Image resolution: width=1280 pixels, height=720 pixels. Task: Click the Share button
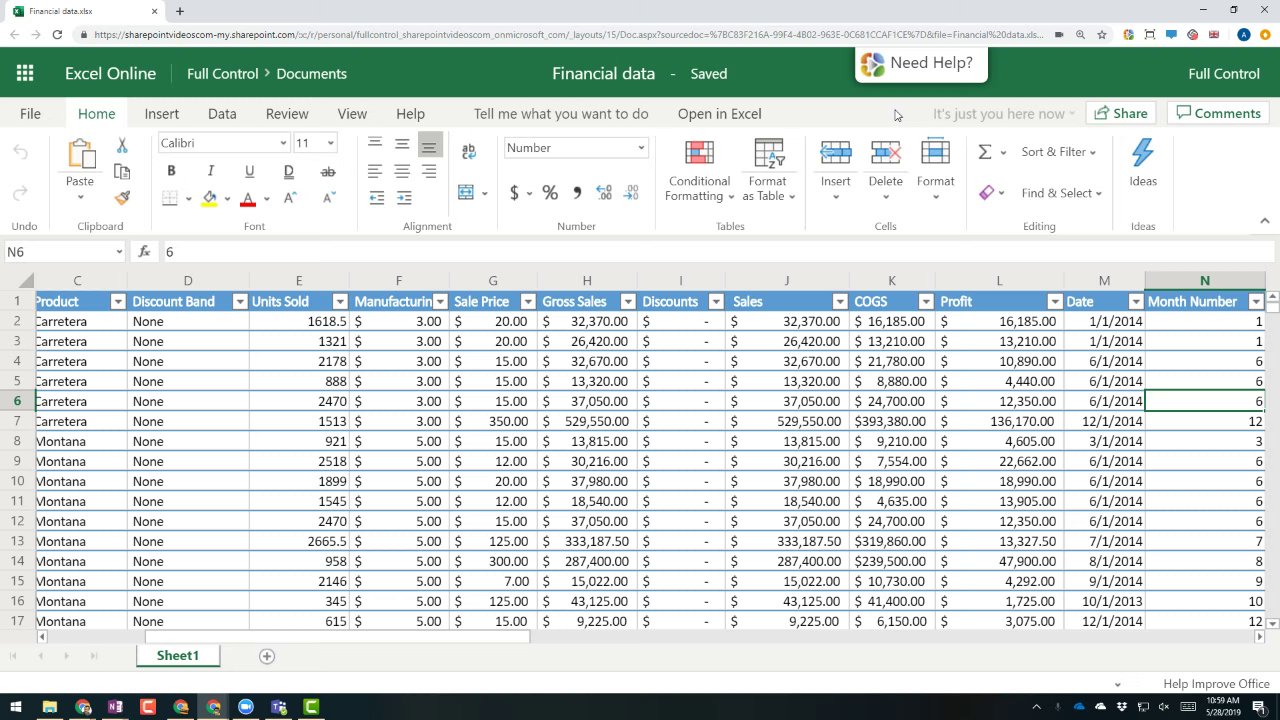pyautogui.click(x=1120, y=113)
